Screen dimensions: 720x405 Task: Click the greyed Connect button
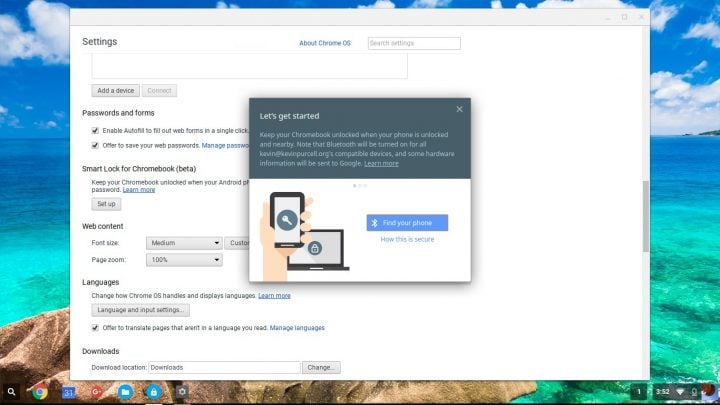159,90
